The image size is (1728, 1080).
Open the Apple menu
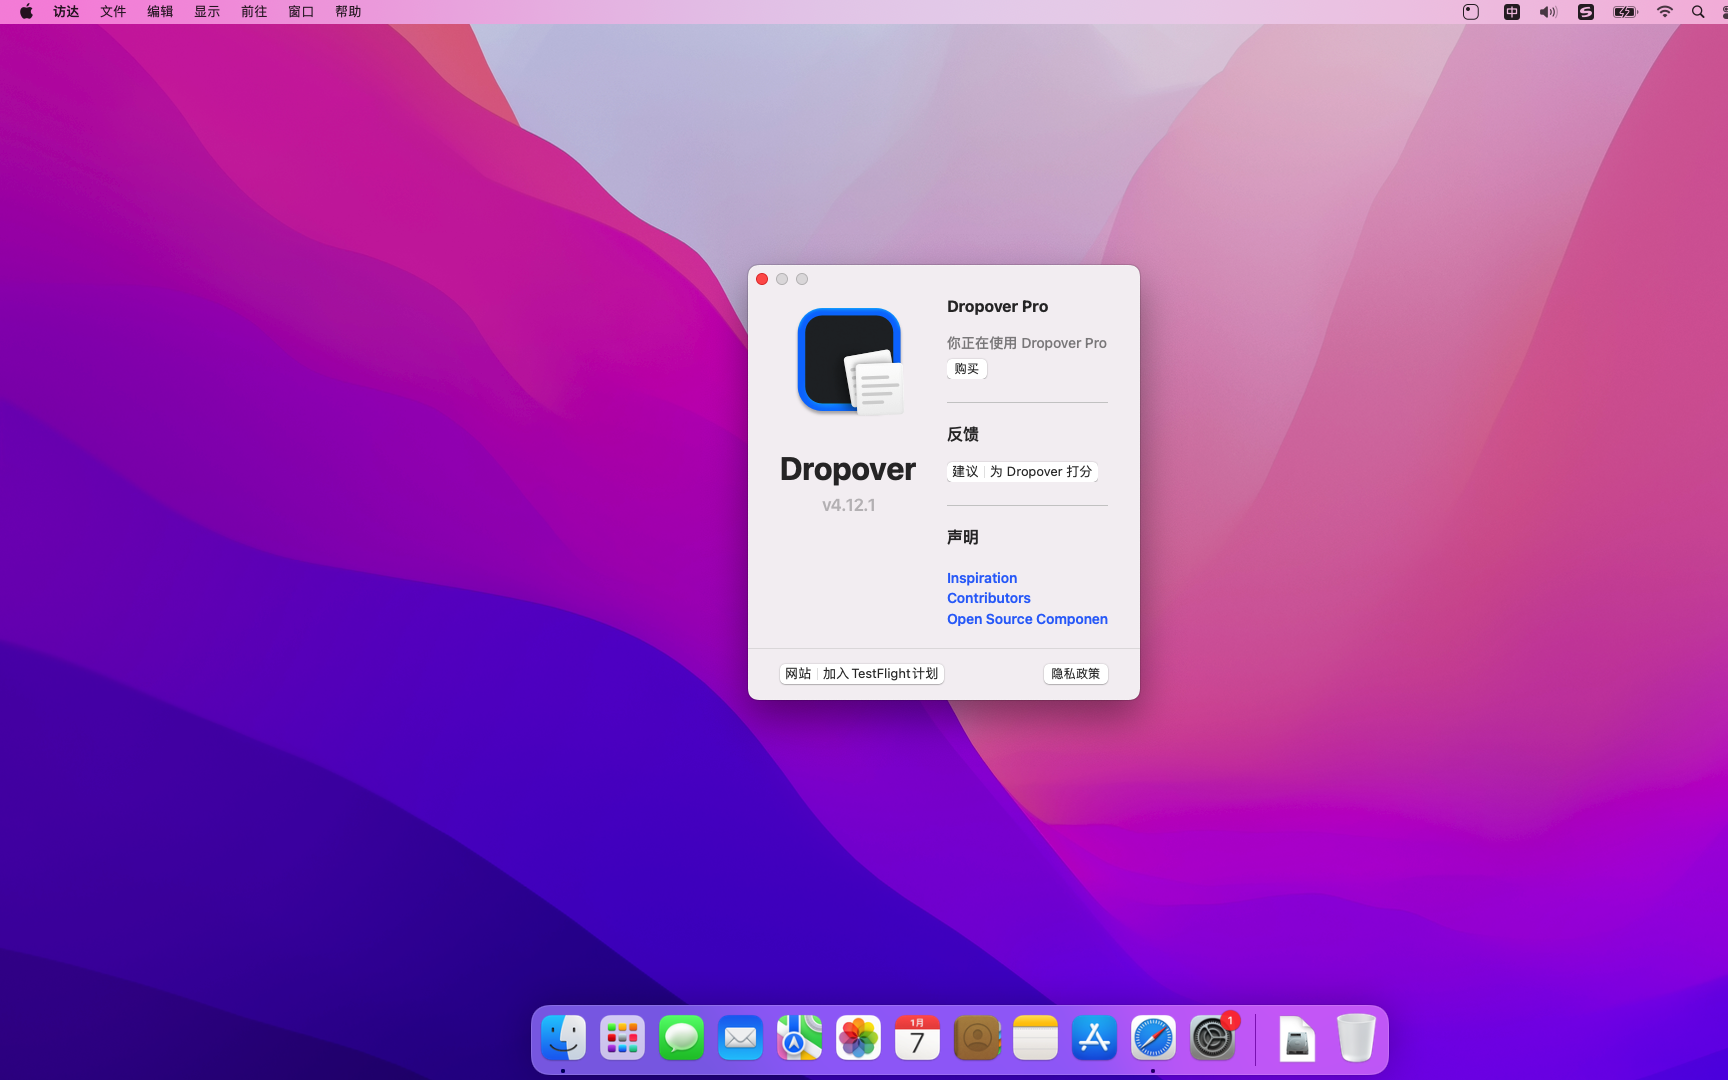tap(26, 12)
